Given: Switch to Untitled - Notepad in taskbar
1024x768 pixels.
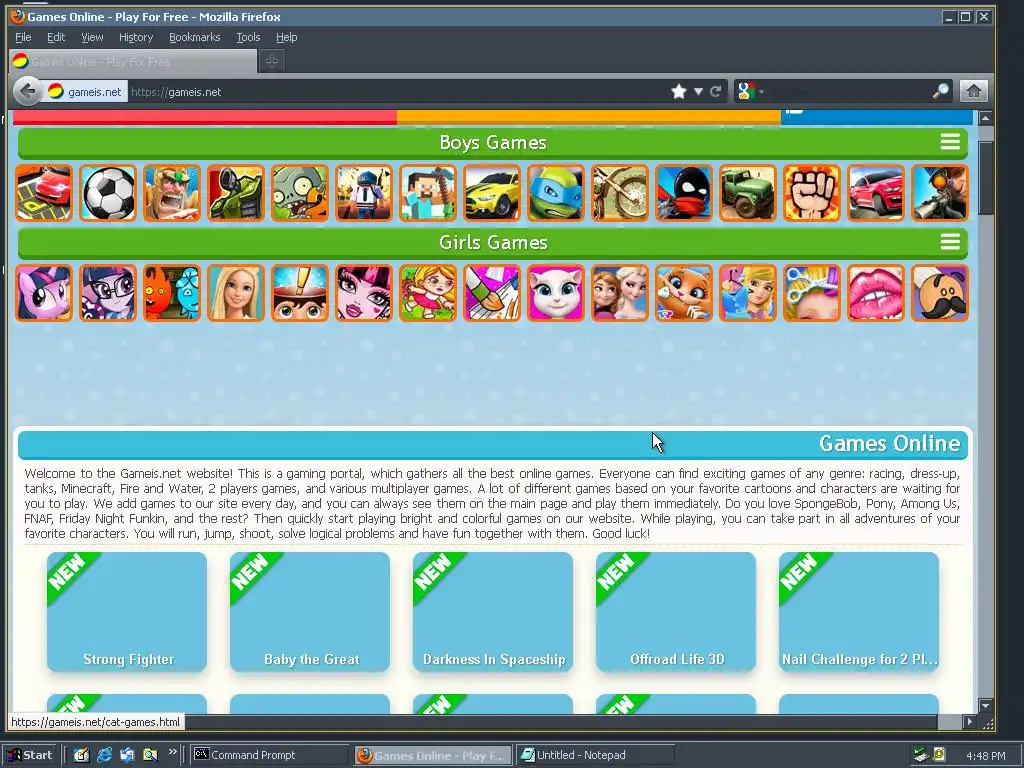Looking at the screenshot, I should [x=595, y=755].
